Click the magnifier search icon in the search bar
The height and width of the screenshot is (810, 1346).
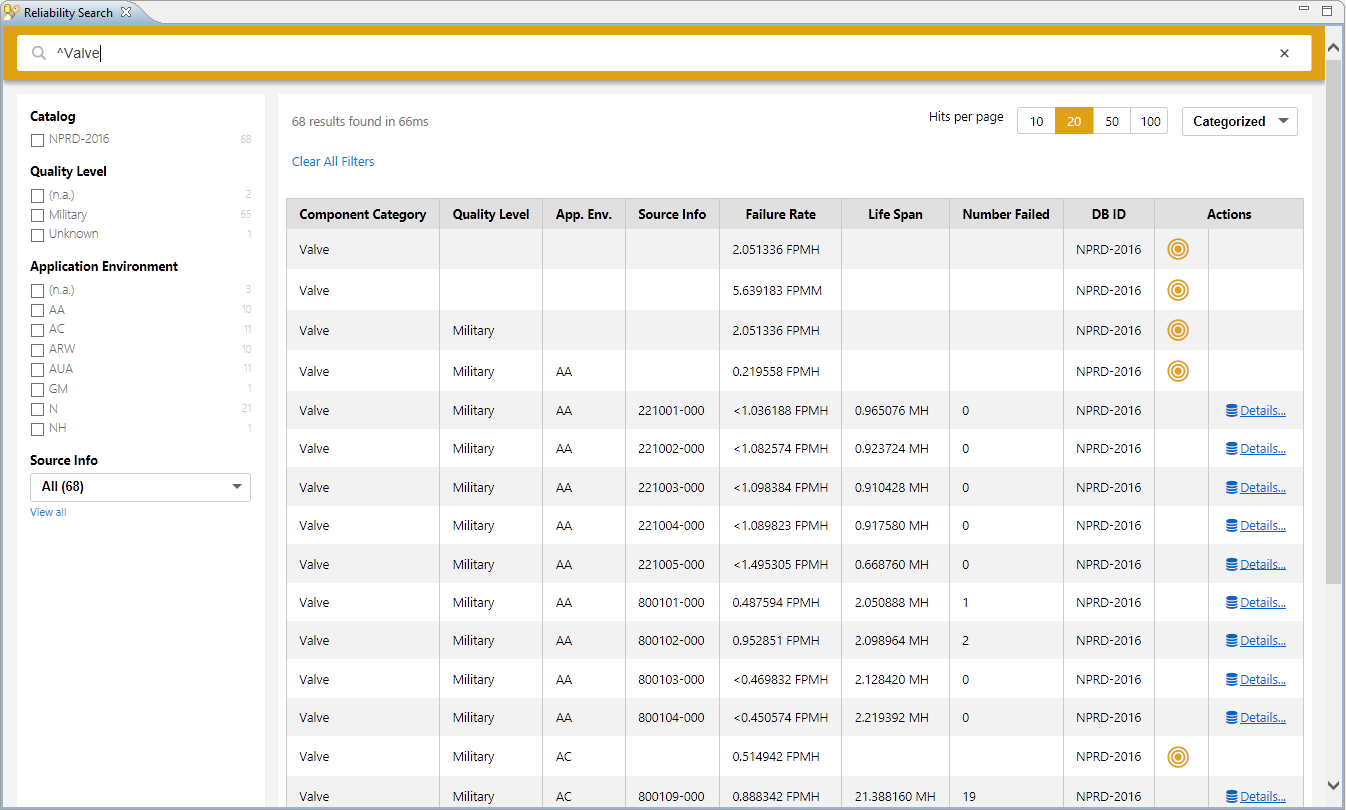[x=39, y=54]
